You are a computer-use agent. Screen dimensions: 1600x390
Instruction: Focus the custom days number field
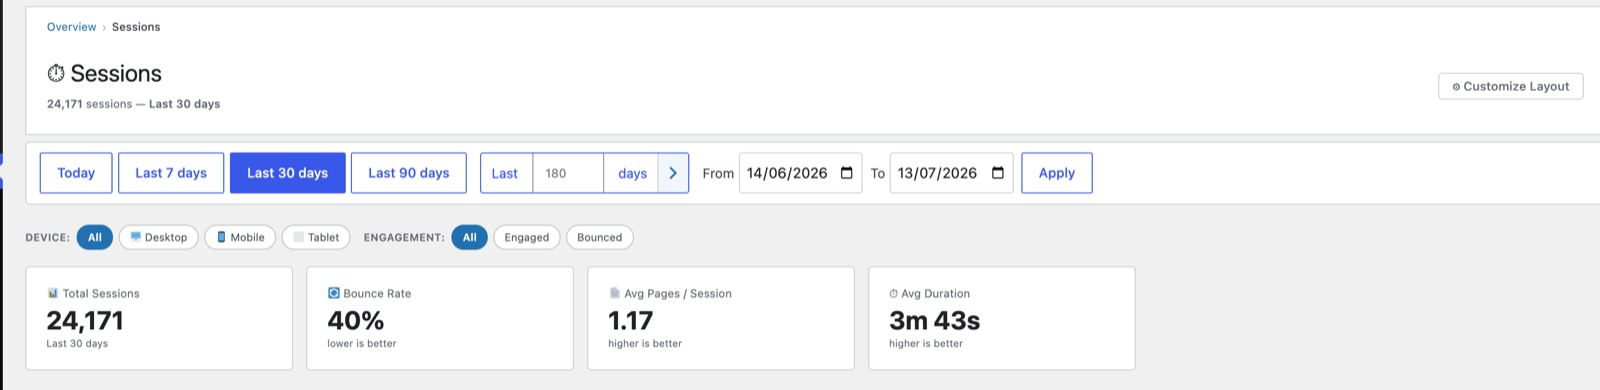(x=568, y=173)
